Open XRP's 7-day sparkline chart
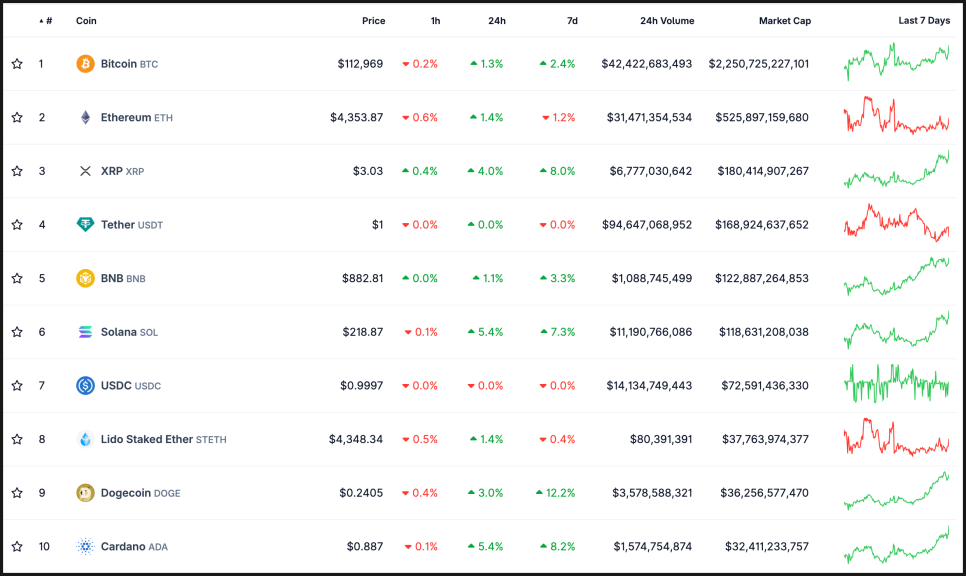 point(896,169)
